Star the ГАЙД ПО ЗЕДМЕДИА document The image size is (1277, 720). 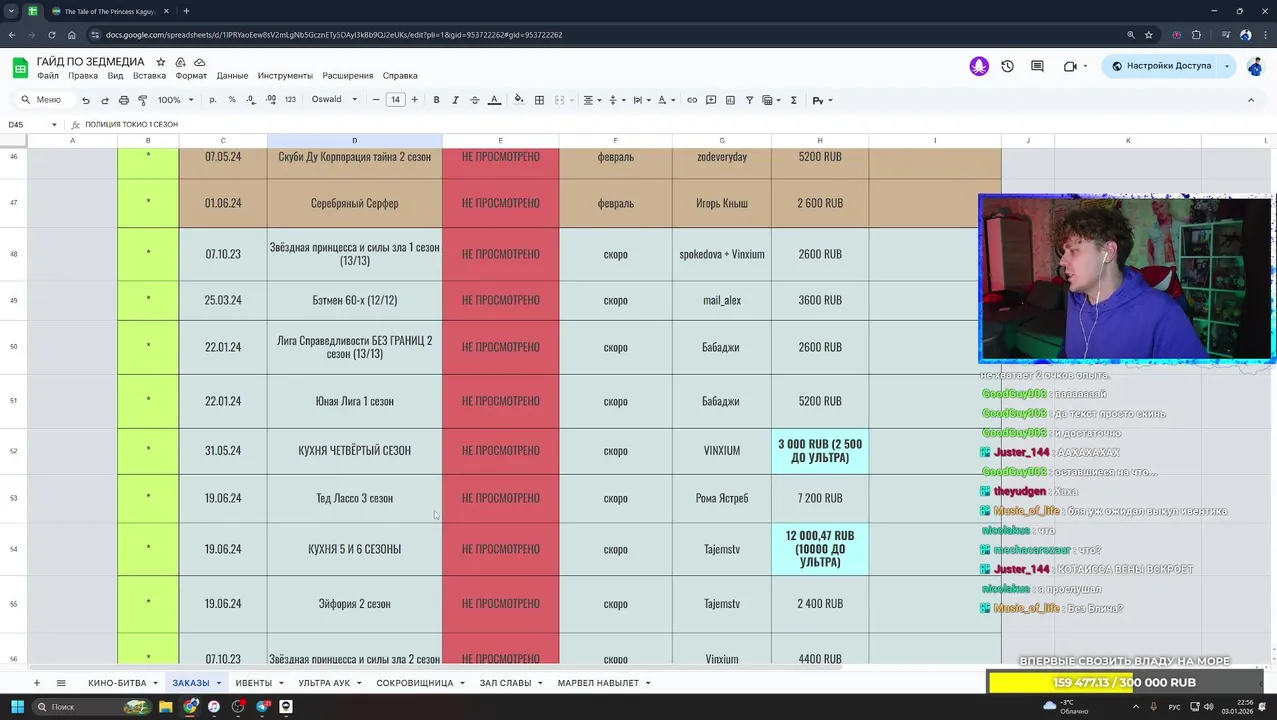click(160, 62)
